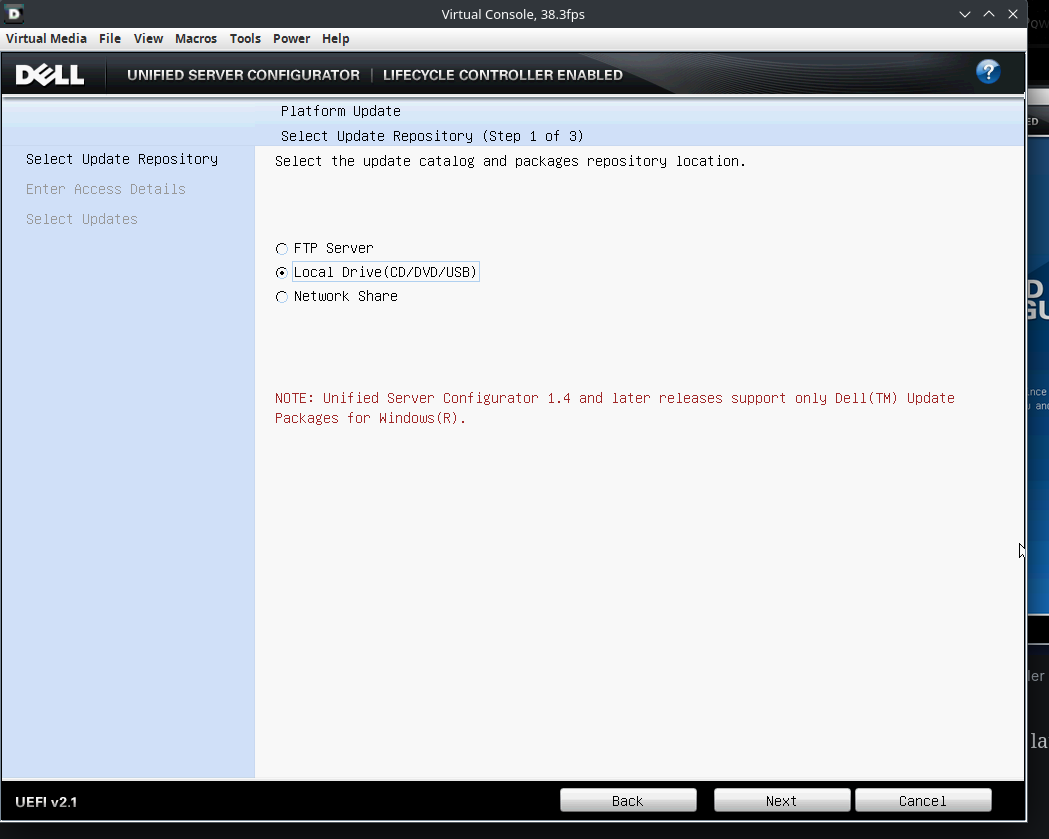Click the Virtual Console application icon
The width and height of the screenshot is (1049, 839).
click(12, 13)
